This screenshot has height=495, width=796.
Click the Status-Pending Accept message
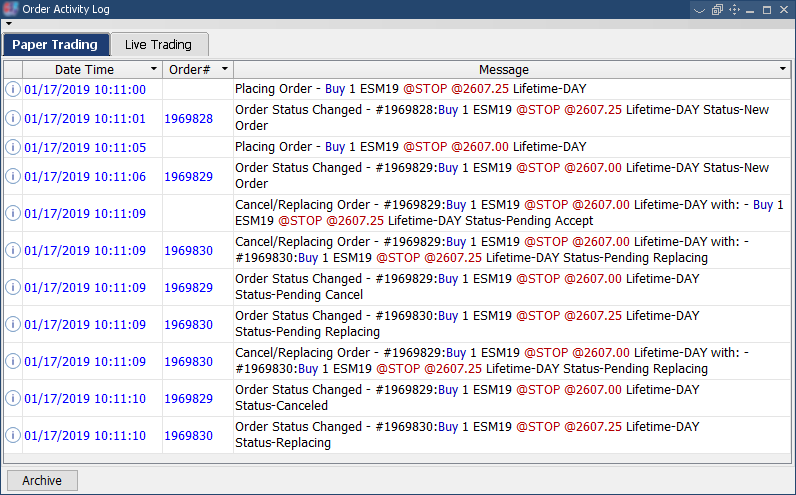509,213
